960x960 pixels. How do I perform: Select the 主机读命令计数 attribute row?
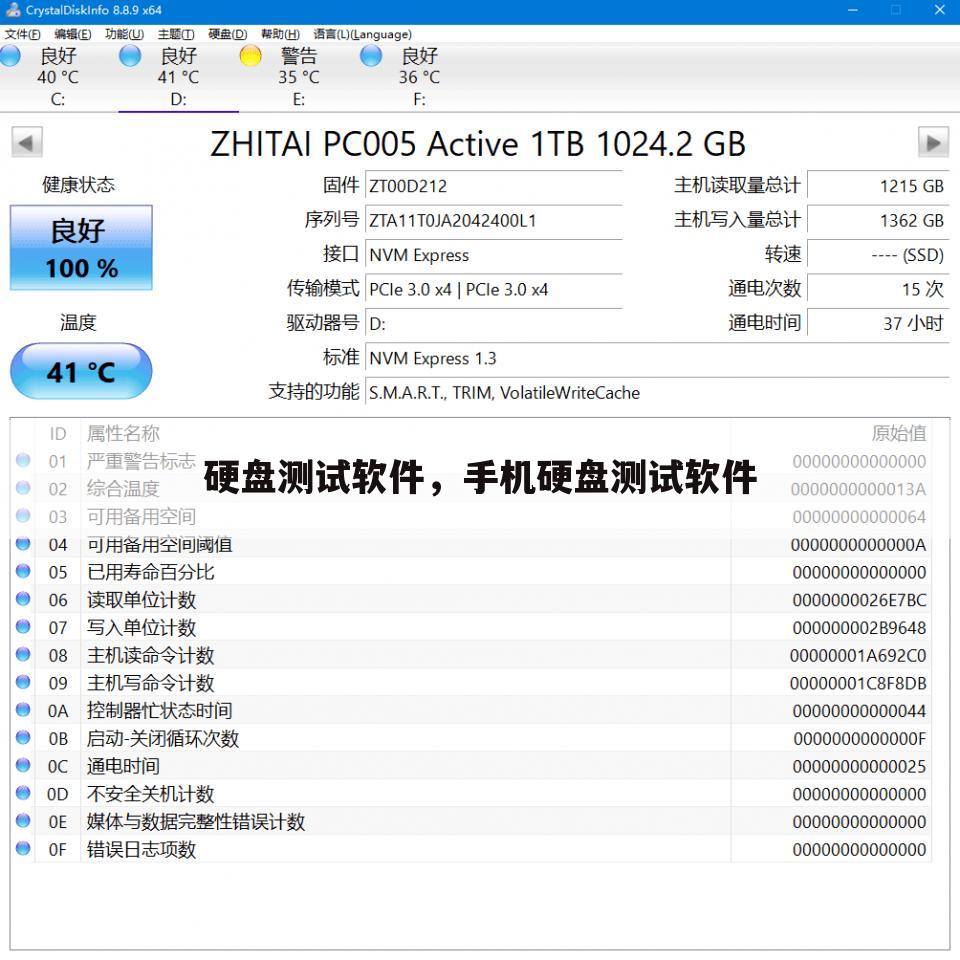point(471,655)
